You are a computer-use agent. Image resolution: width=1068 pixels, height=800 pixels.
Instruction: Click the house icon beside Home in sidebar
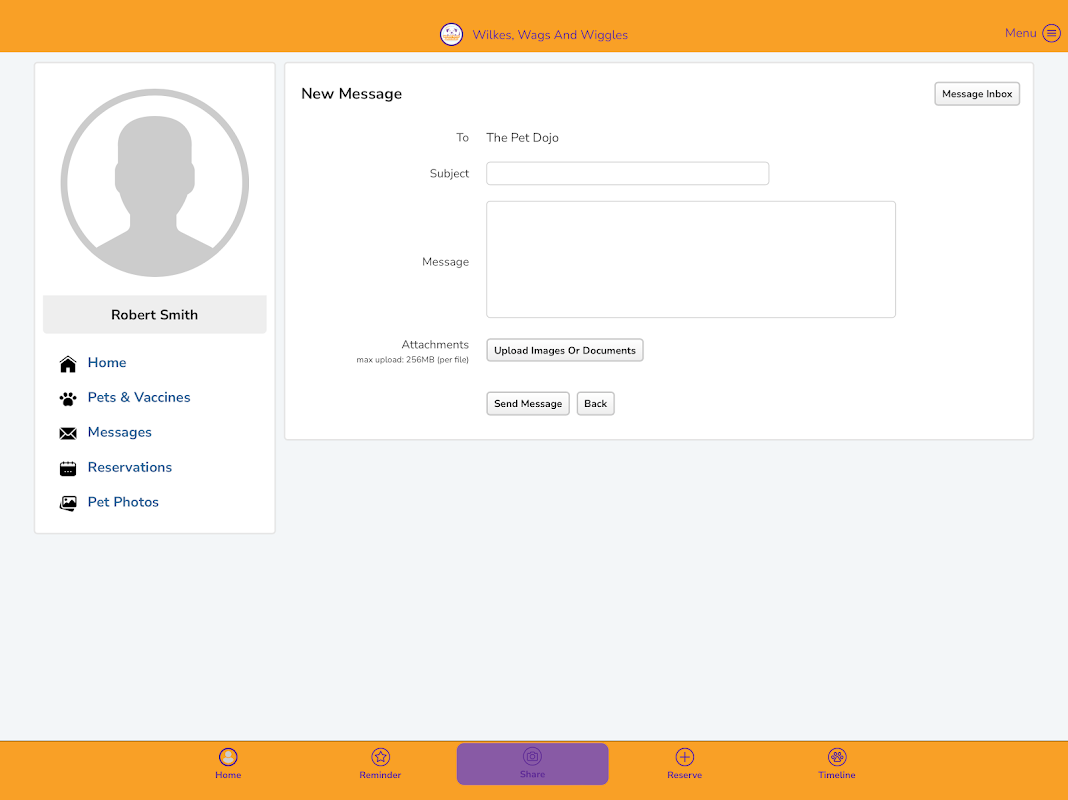tap(68, 364)
